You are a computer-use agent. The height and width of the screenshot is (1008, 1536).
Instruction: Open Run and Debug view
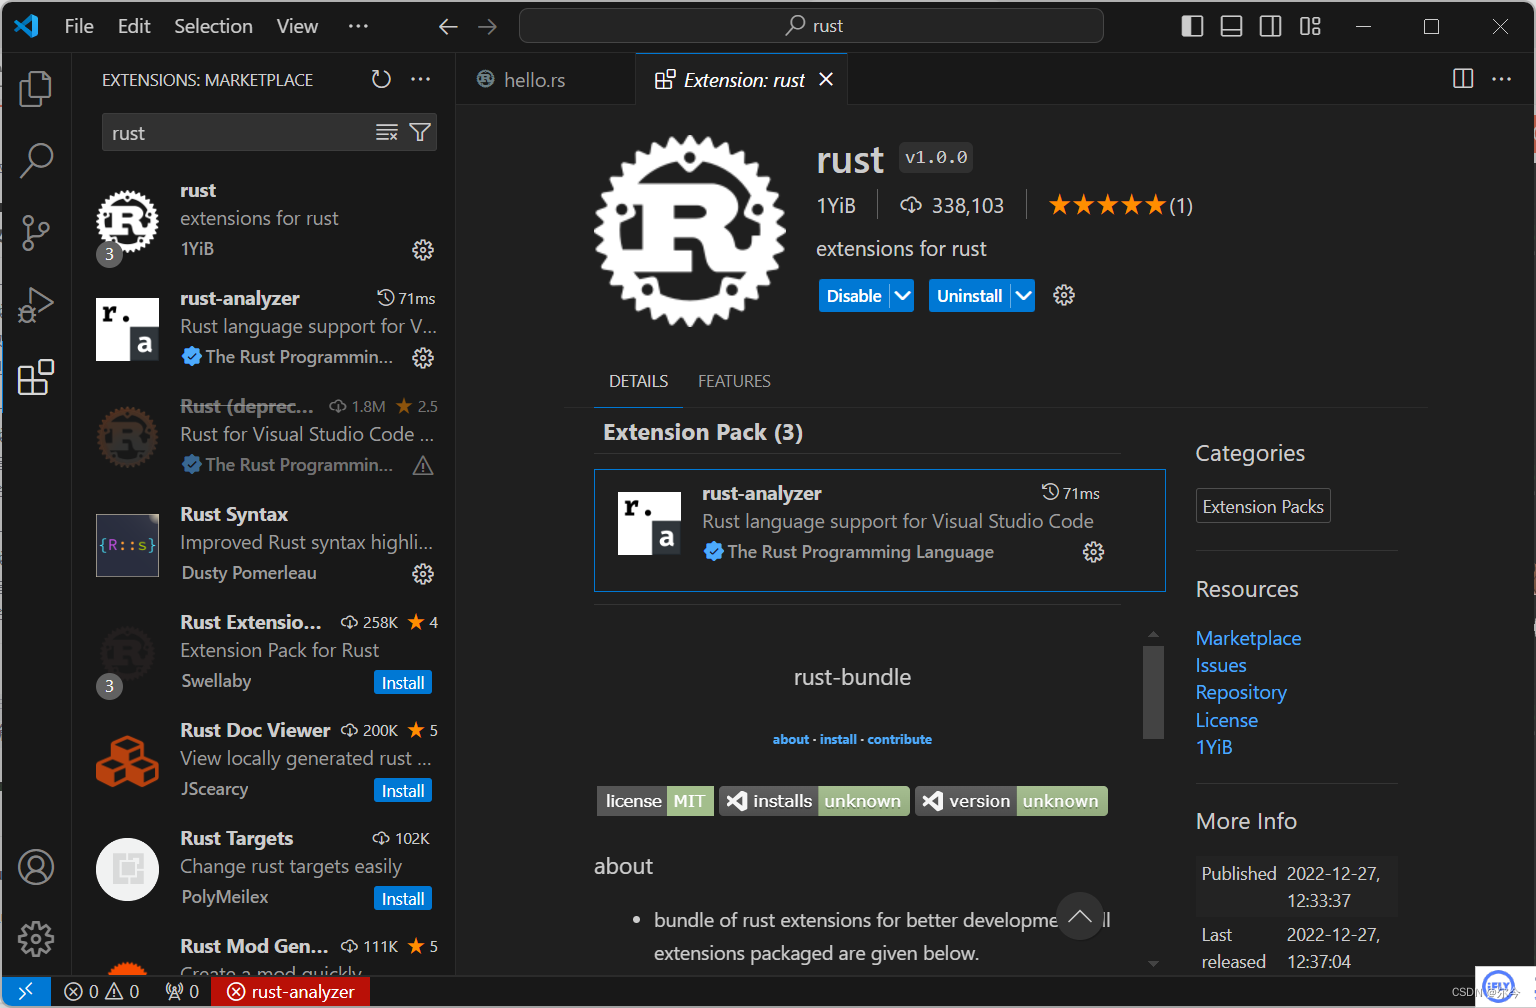36,305
